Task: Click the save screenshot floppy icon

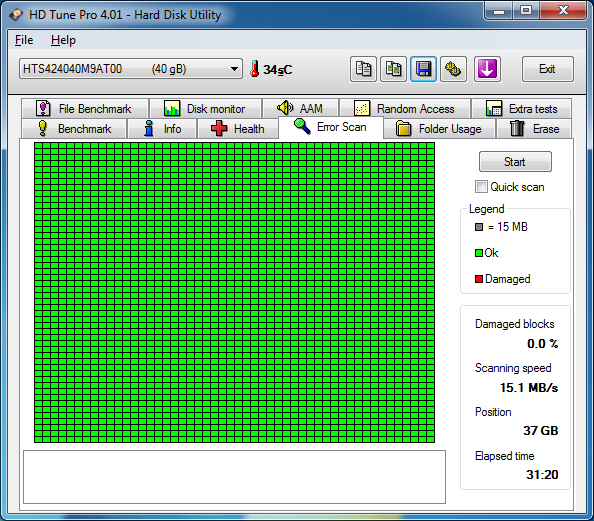Action: click(x=423, y=69)
